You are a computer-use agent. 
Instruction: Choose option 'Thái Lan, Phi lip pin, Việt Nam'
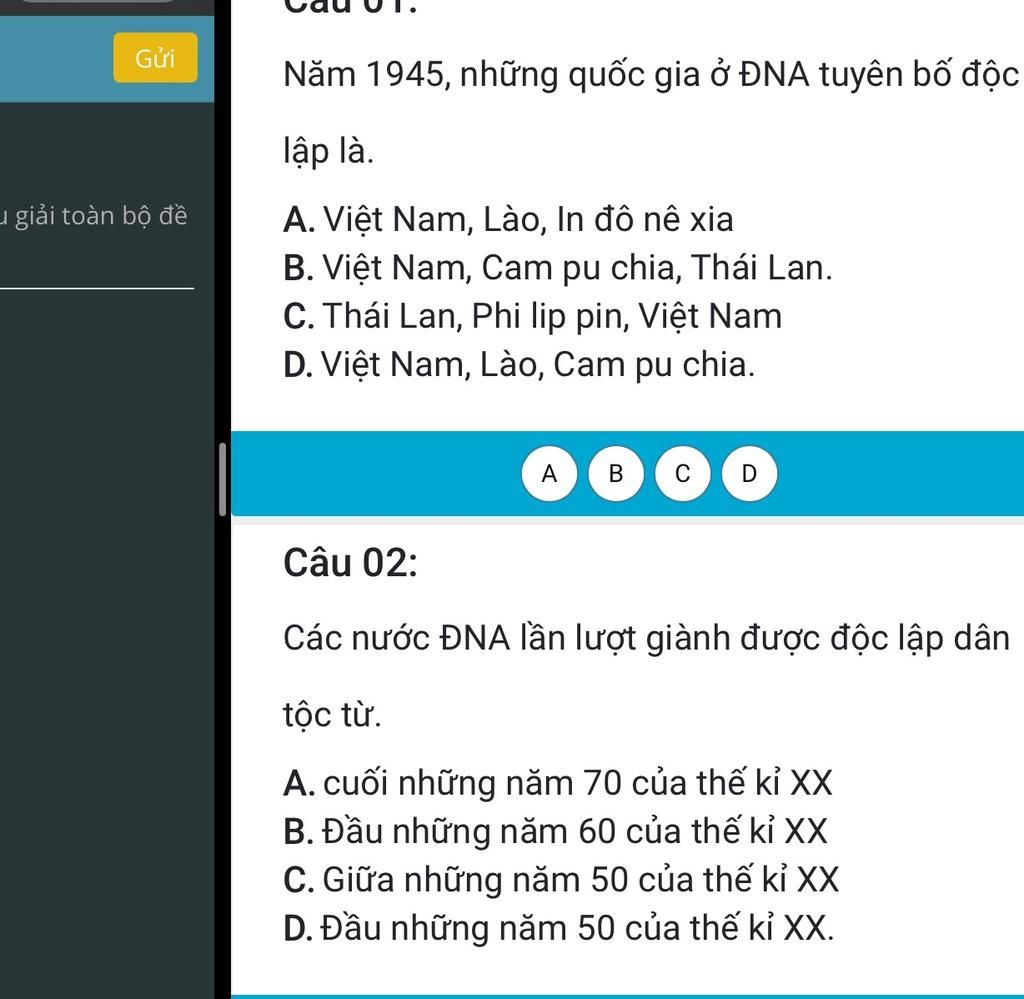[x=532, y=316]
